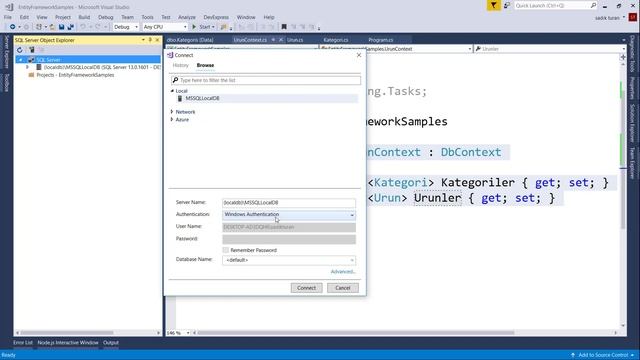The width and height of the screenshot is (640, 360).
Task: Click the editor horizontal scrollbar
Action: tap(356, 333)
